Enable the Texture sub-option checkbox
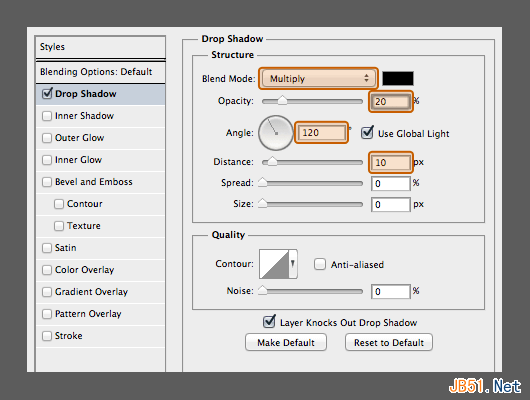The image size is (530, 400). 59,226
